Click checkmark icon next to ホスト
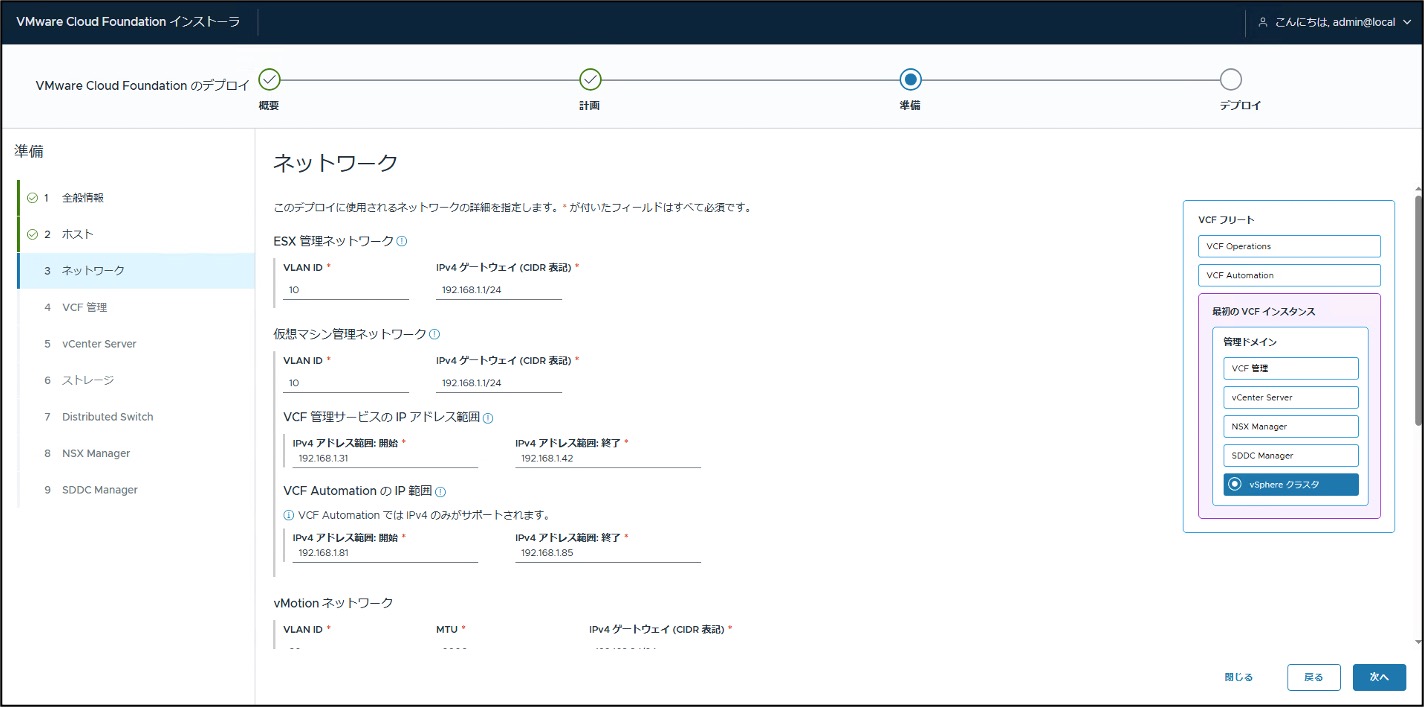1424x708 pixels. coord(32,234)
